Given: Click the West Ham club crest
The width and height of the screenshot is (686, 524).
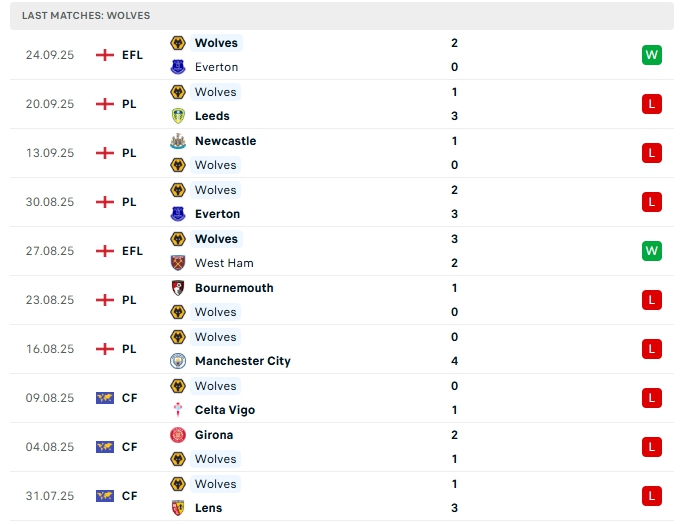Looking at the screenshot, I should [x=178, y=263].
